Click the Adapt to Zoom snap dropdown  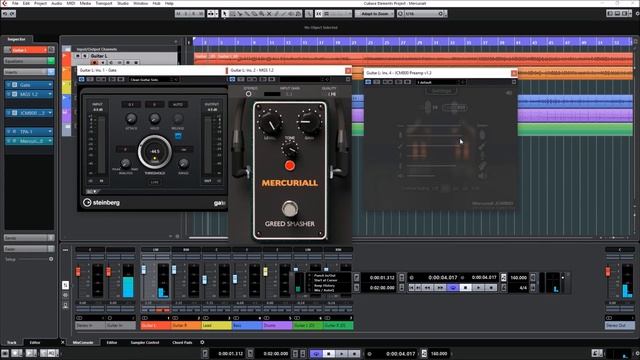coord(374,14)
